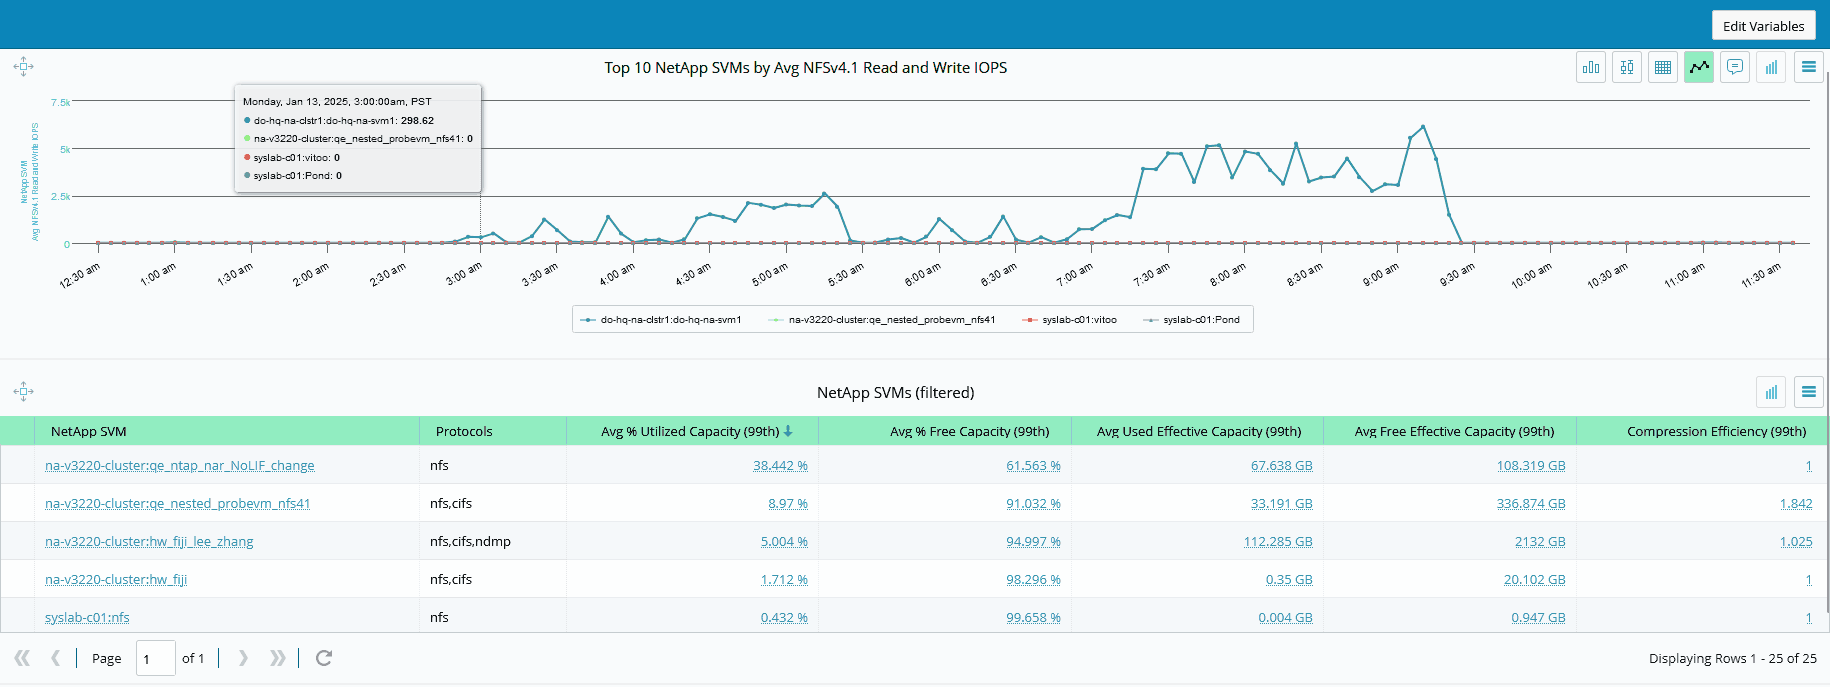The width and height of the screenshot is (1830, 687).
Task: Click NetApp SVMs (filtered) table title
Action: (895, 392)
